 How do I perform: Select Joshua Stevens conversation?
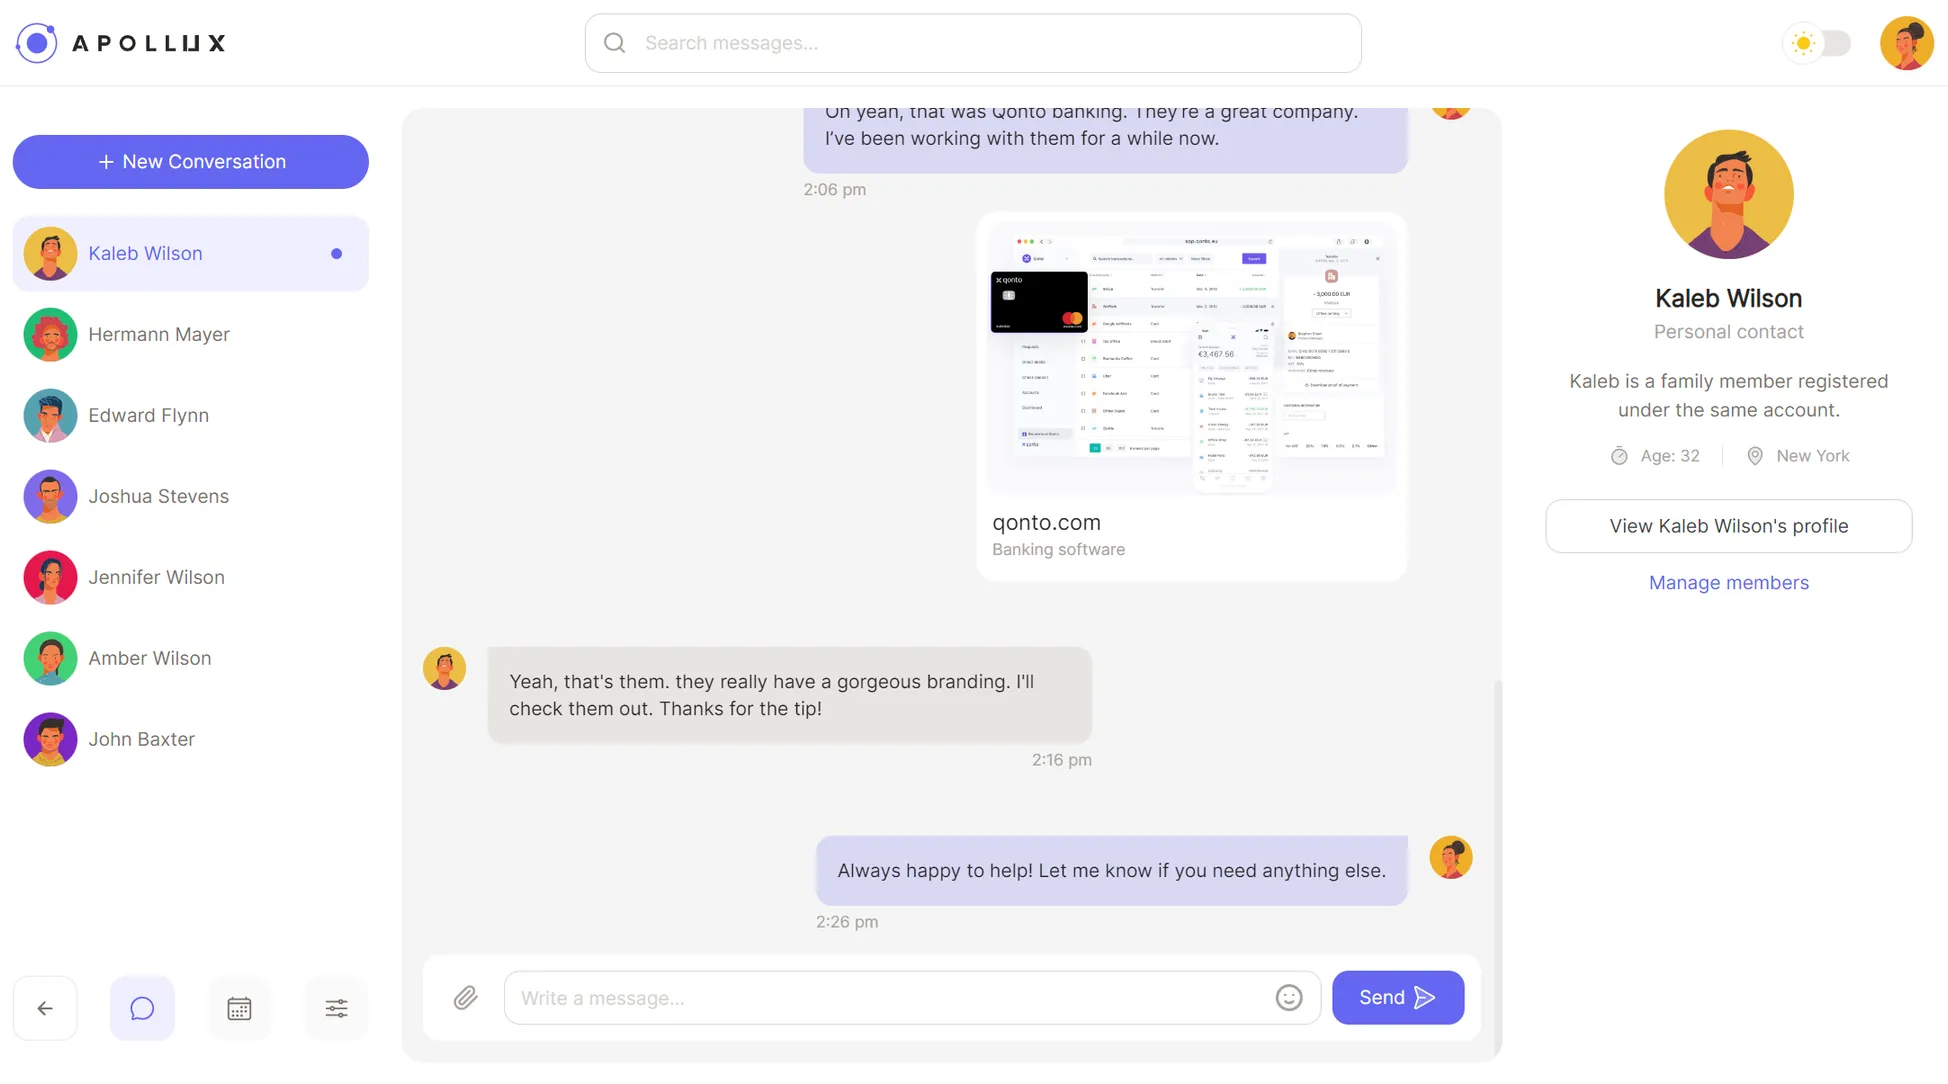[191, 495]
